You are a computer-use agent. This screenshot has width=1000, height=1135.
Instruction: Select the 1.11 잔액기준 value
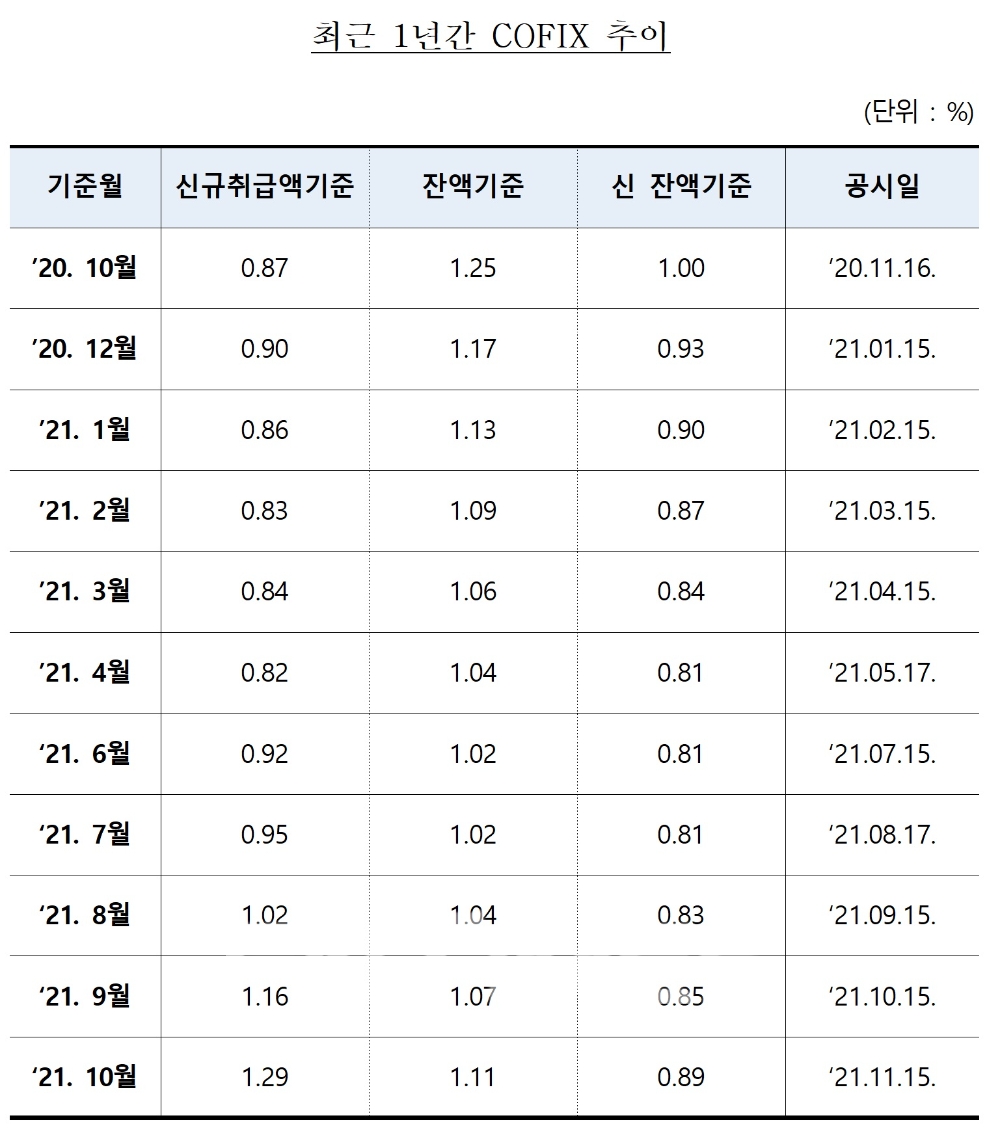[x=473, y=1077]
